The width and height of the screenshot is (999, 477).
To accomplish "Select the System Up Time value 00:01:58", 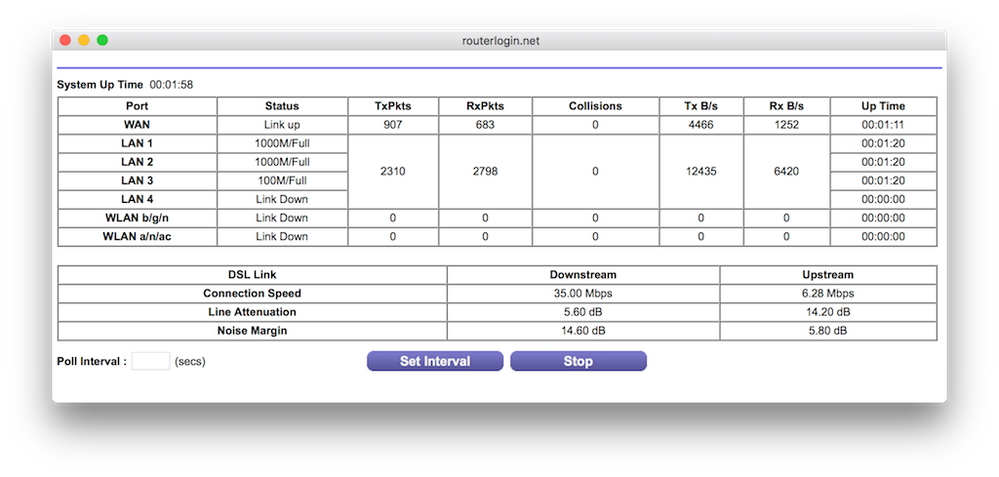I will click(x=171, y=85).
